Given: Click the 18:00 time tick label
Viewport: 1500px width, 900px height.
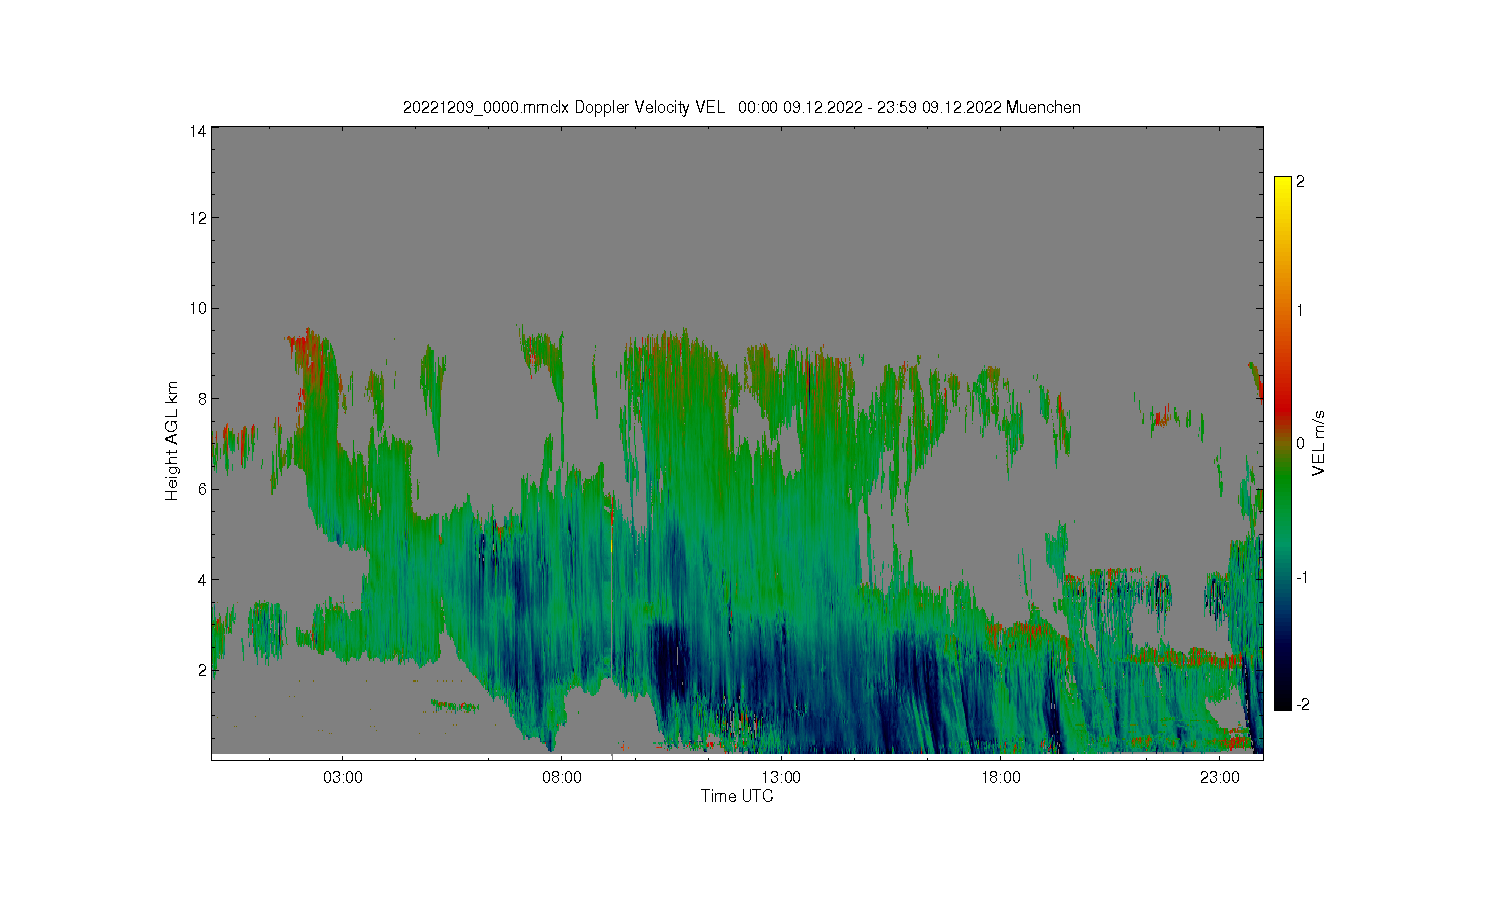Looking at the screenshot, I should [1000, 777].
